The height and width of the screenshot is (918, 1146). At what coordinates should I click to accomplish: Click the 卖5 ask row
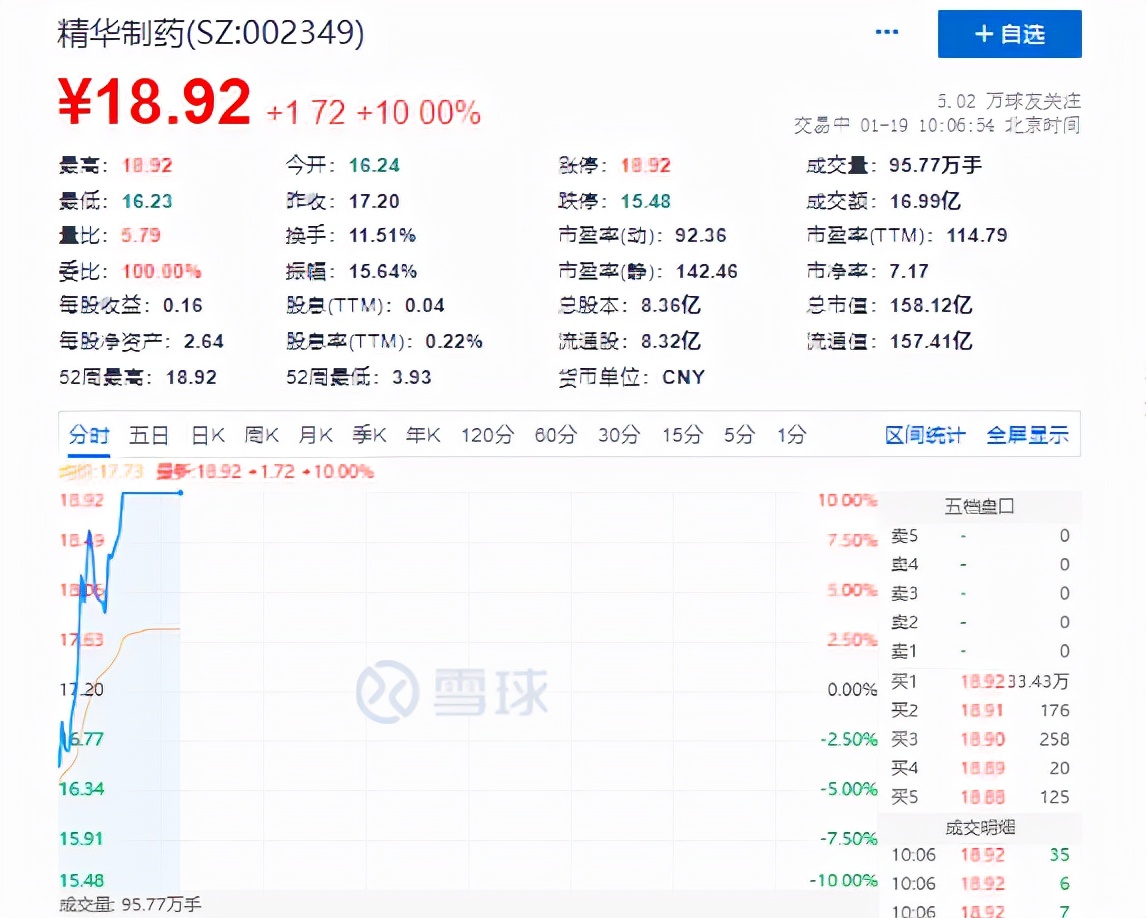coord(980,536)
